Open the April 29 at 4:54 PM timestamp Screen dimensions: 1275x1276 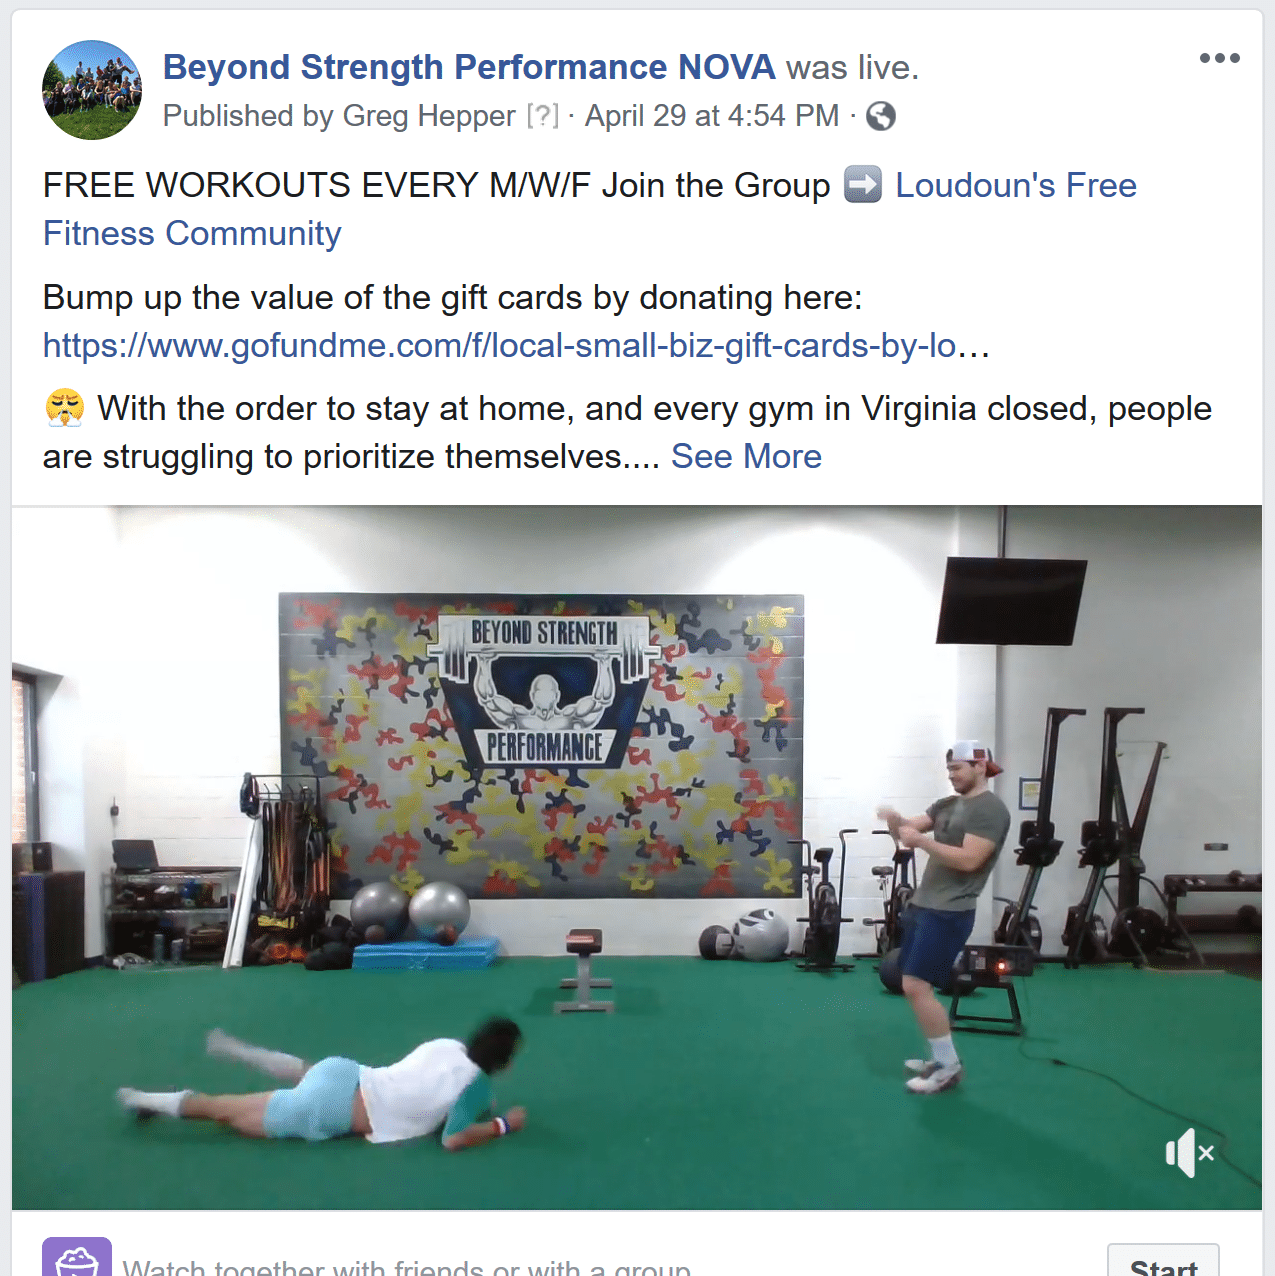(712, 116)
